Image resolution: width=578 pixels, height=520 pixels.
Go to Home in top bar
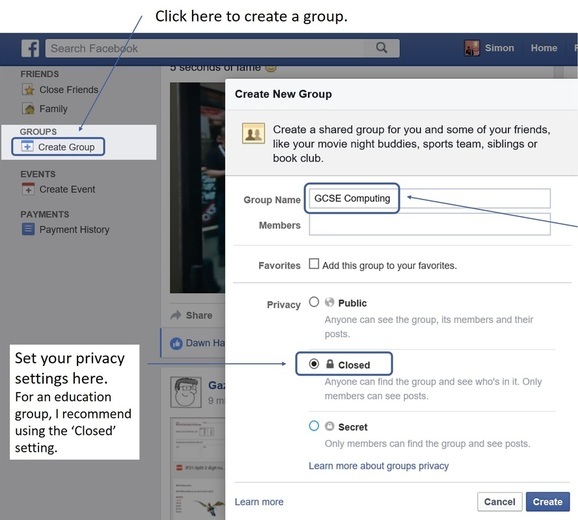click(x=544, y=48)
